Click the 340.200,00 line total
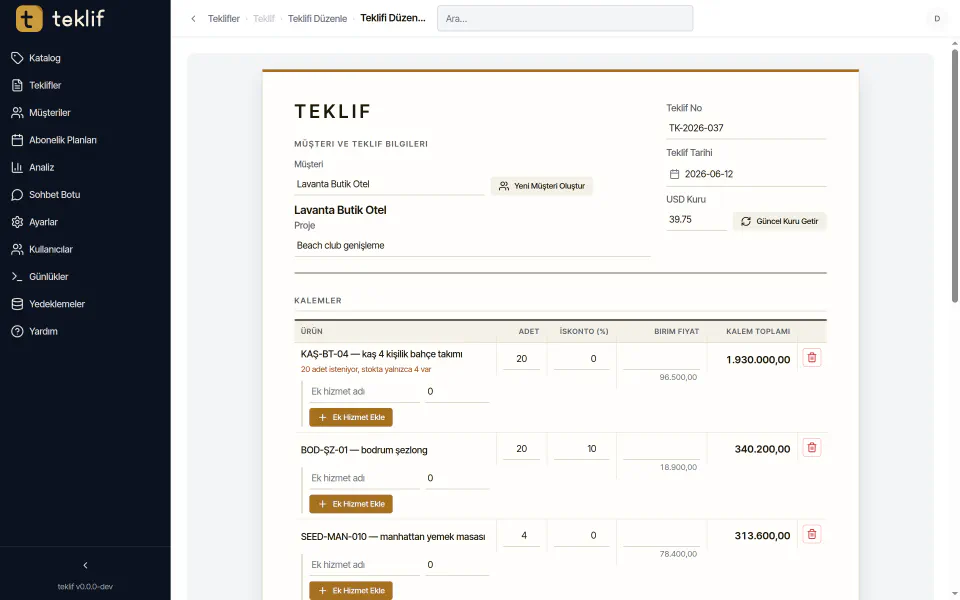Image resolution: width=960 pixels, height=600 pixels. [x=762, y=449]
